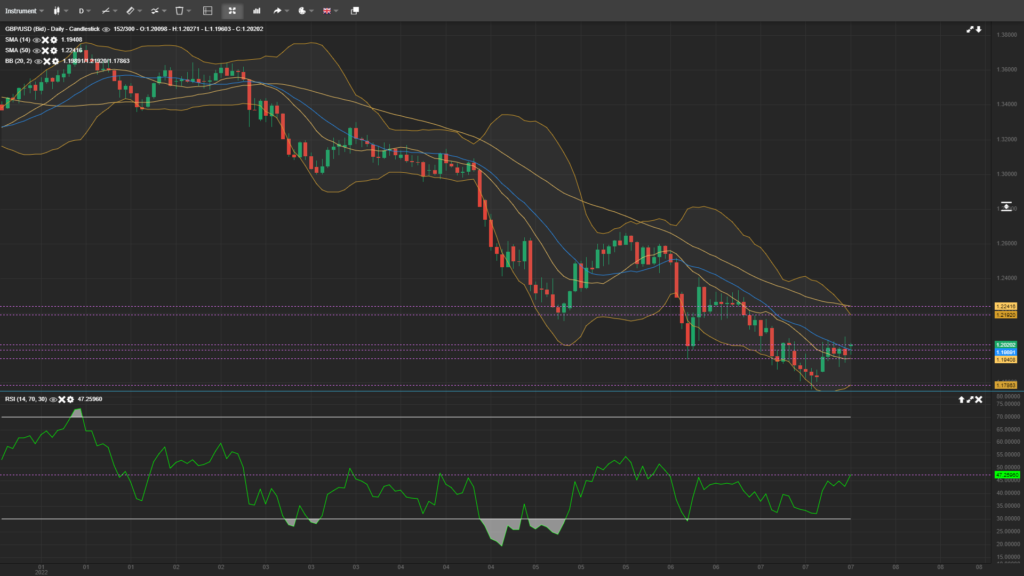Click the trash delete drawings icon
This screenshot has height=576, width=1024.
pos(180,10)
